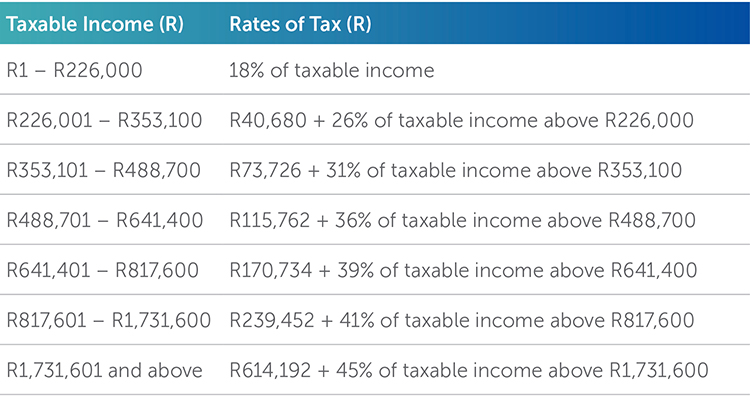The width and height of the screenshot is (750, 403).
Task: Click the Rates of Tax (R) column header
Action: click(x=300, y=24)
